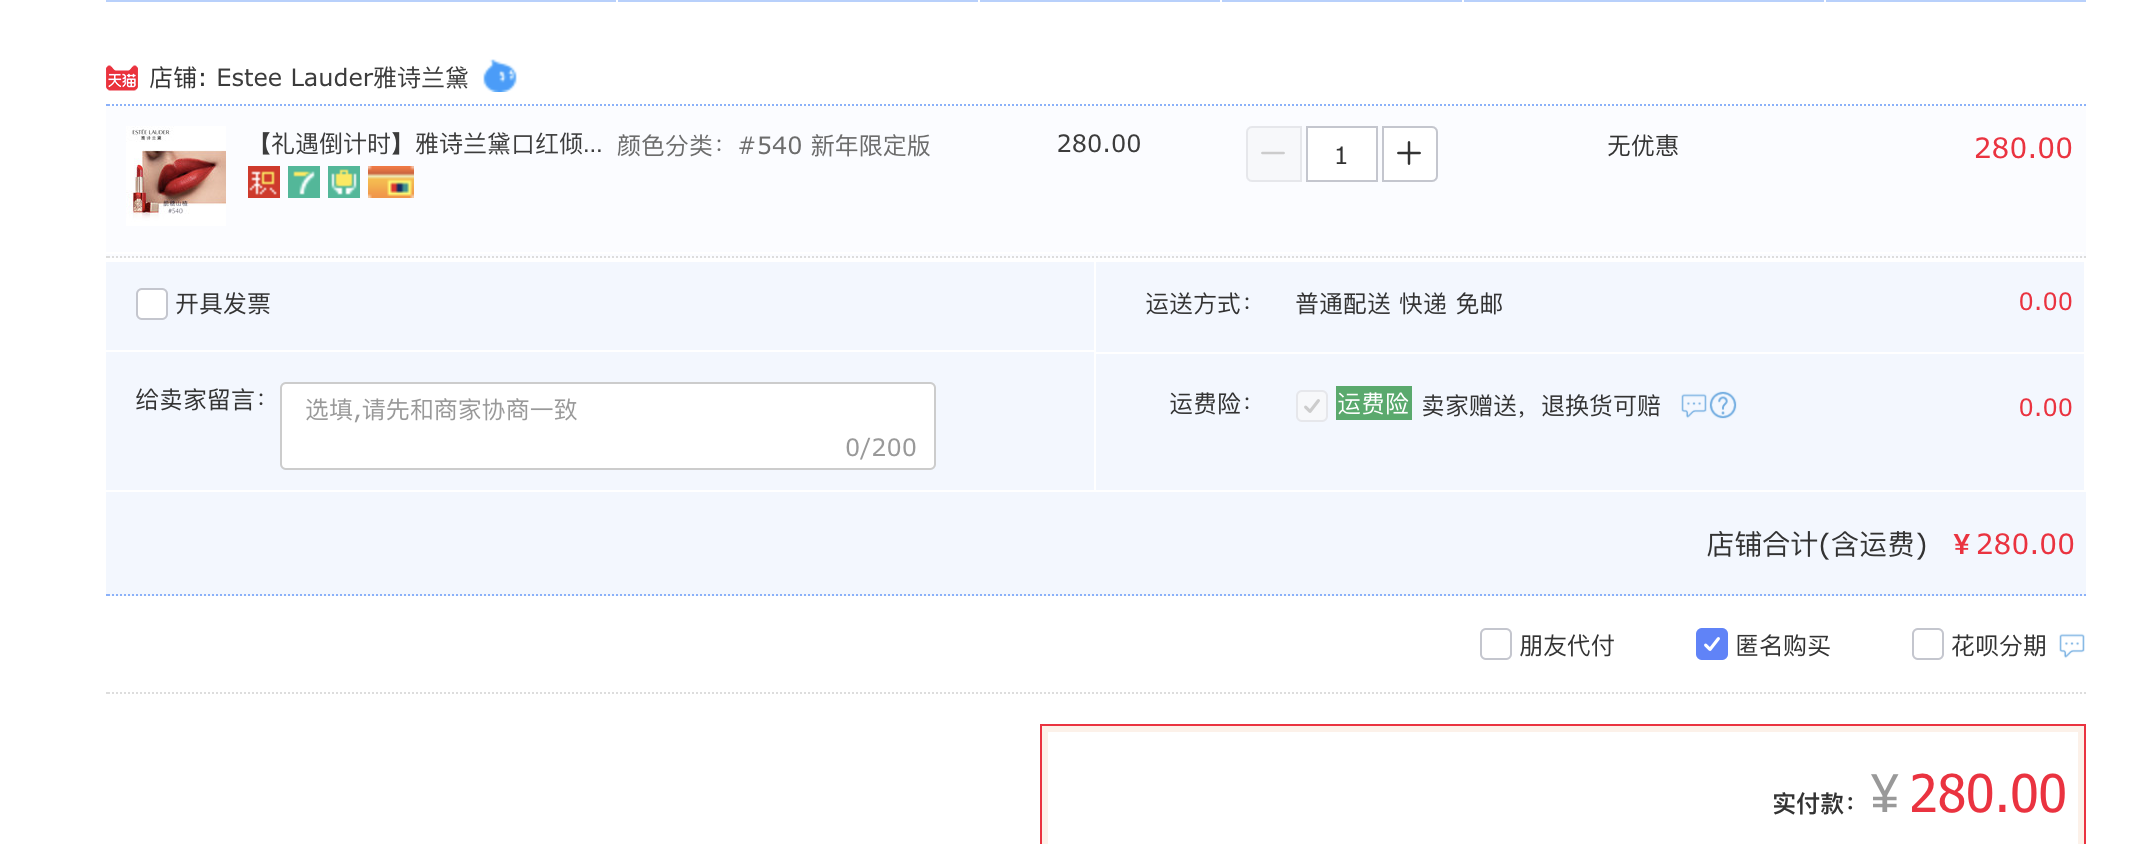Screen dimensions: 2156x844
Task: Click the 实付款 total 280.00 amount
Action: (1968, 795)
